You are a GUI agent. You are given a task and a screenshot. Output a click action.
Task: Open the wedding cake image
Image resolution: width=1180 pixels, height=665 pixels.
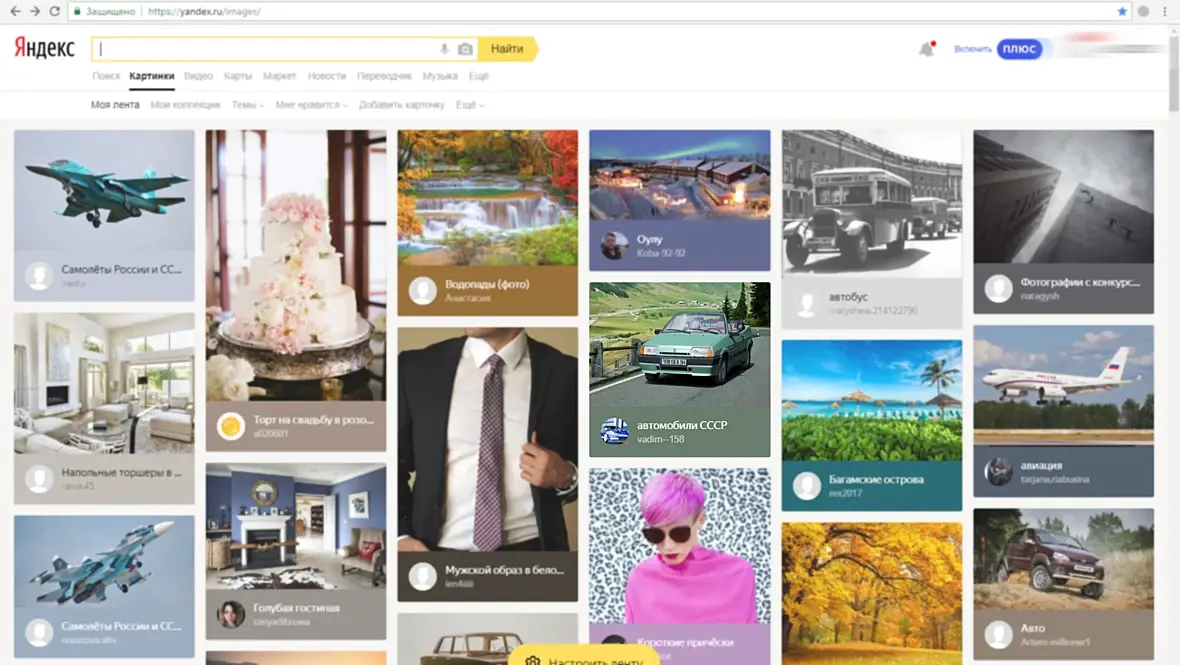(x=296, y=265)
